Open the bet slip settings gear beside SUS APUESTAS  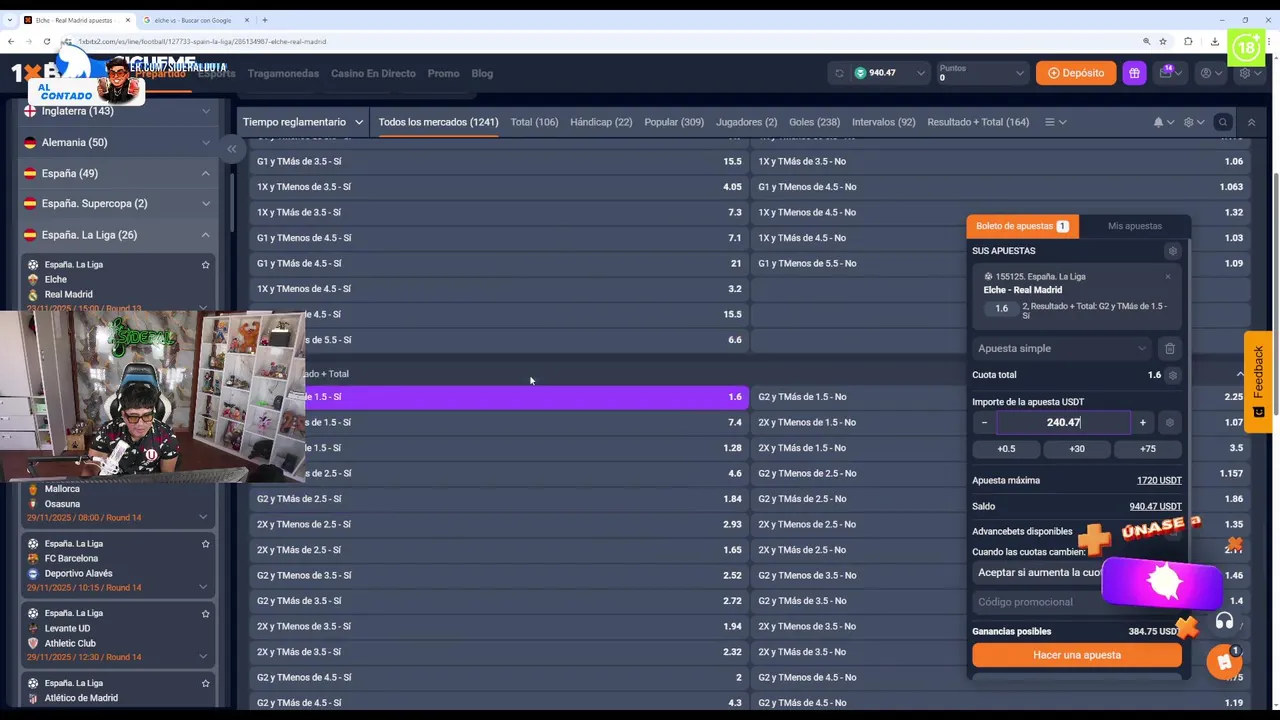click(x=1173, y=251)
